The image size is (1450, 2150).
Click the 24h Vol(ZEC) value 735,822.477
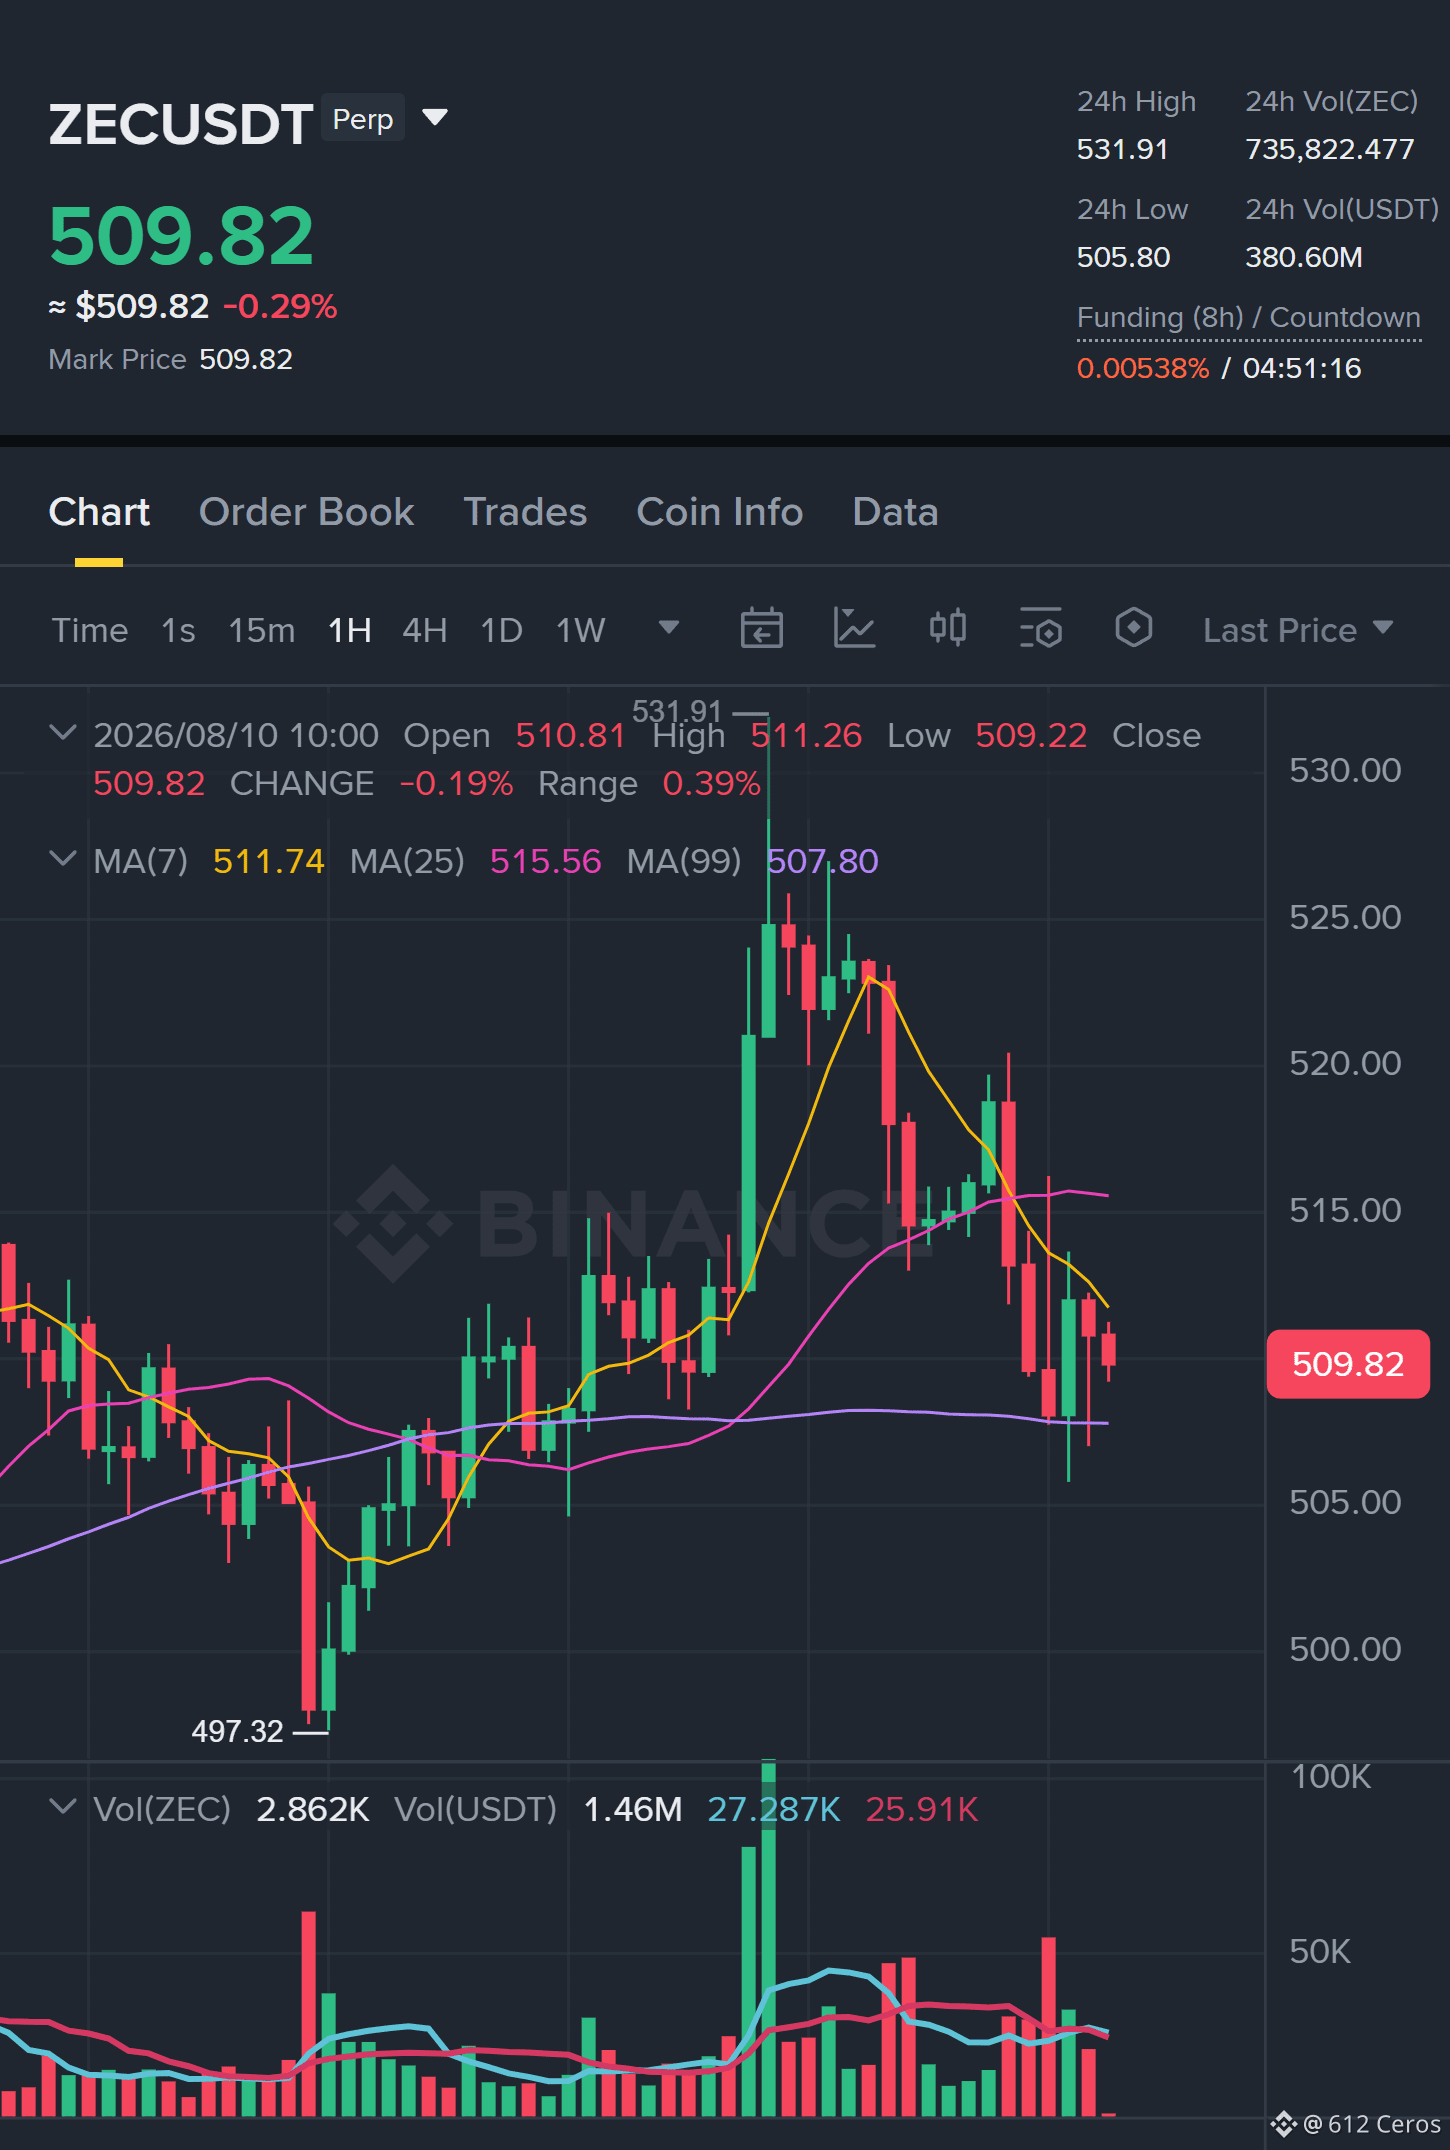pyautogui.click(x=1330, y=150)
